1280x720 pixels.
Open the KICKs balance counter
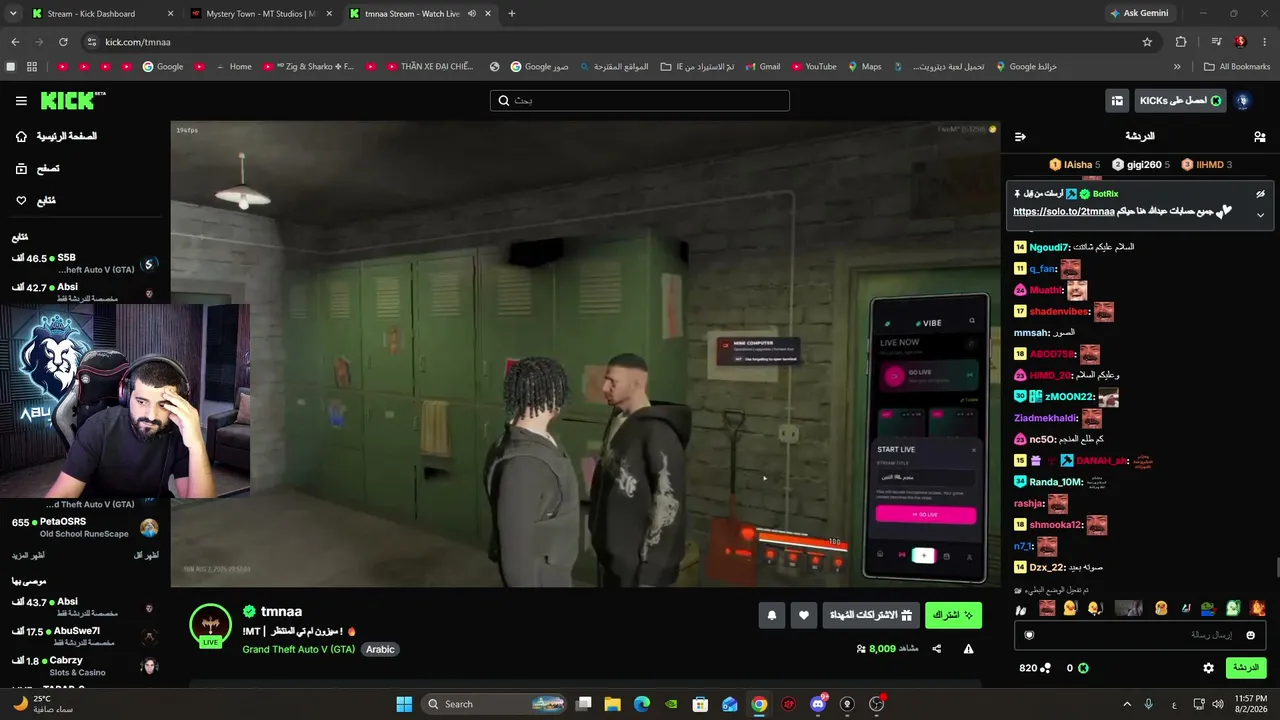1077,668
